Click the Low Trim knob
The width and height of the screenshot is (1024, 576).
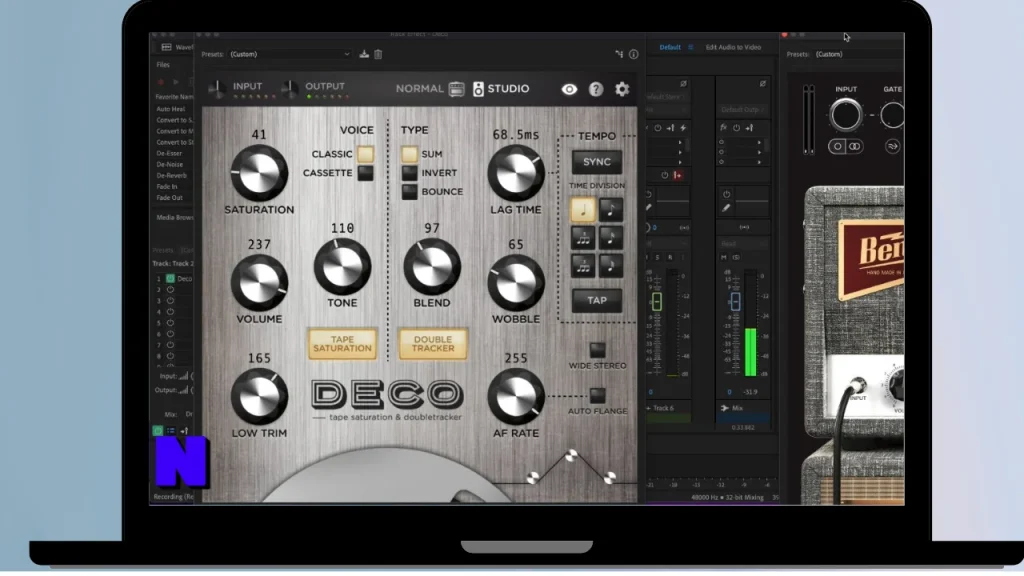pyautogui.click(x=259, y=396)
